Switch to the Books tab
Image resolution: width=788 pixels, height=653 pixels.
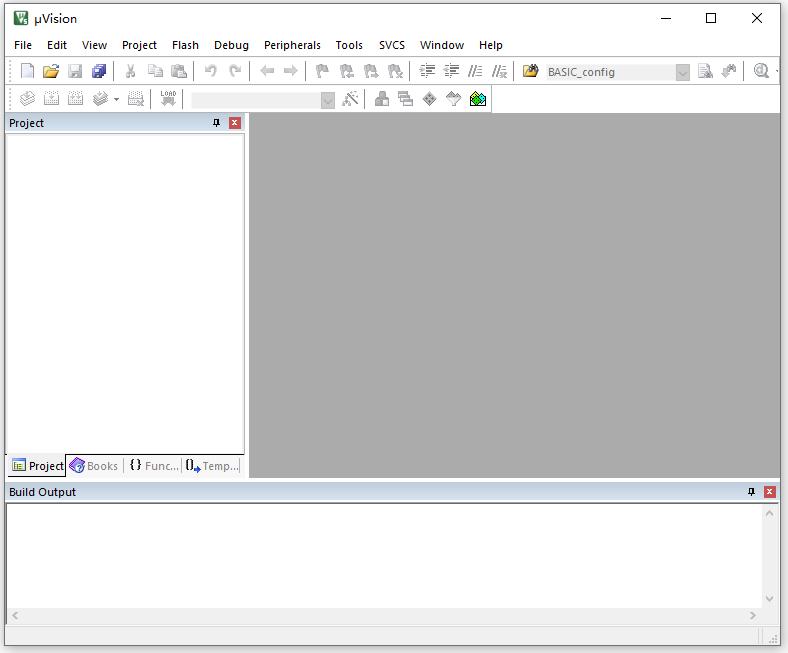point(94,466)
